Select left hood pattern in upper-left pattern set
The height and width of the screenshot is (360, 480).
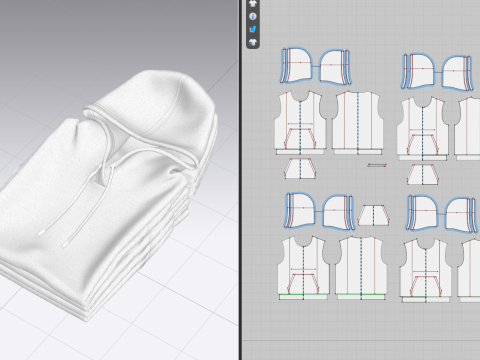pos(301,65)
